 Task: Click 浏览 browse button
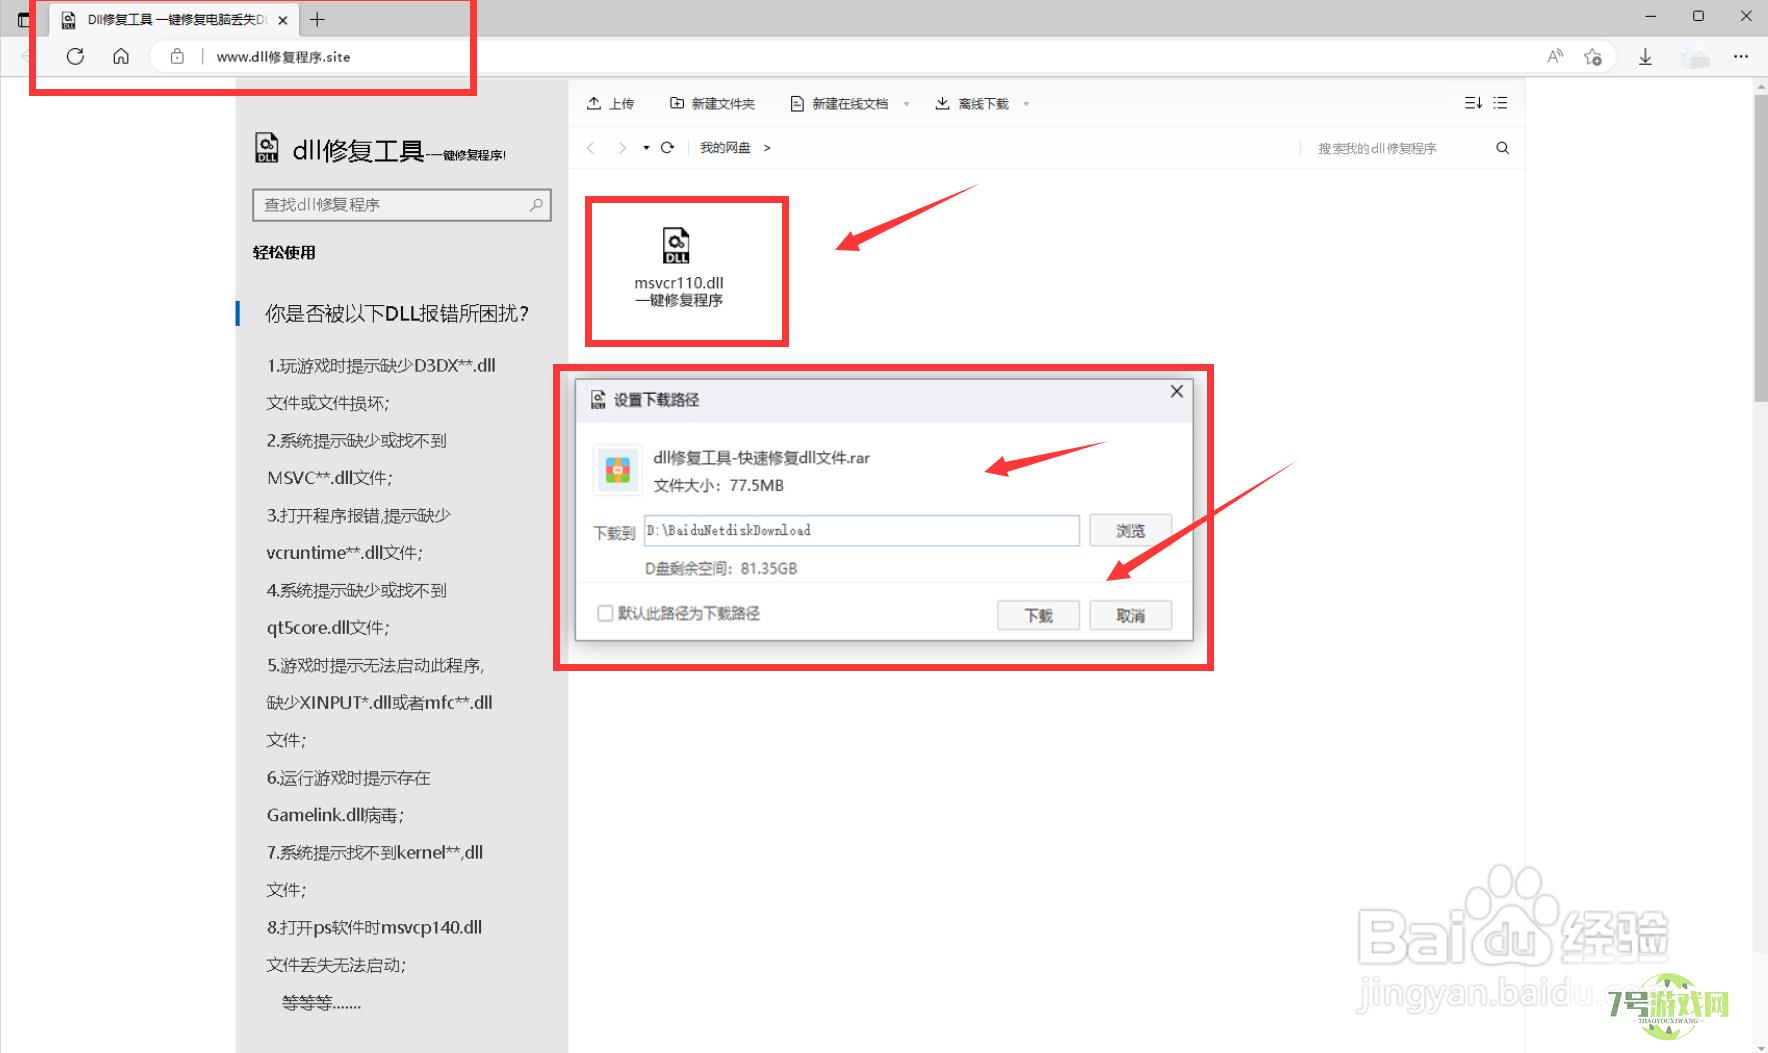click(x=1130, y=530)
